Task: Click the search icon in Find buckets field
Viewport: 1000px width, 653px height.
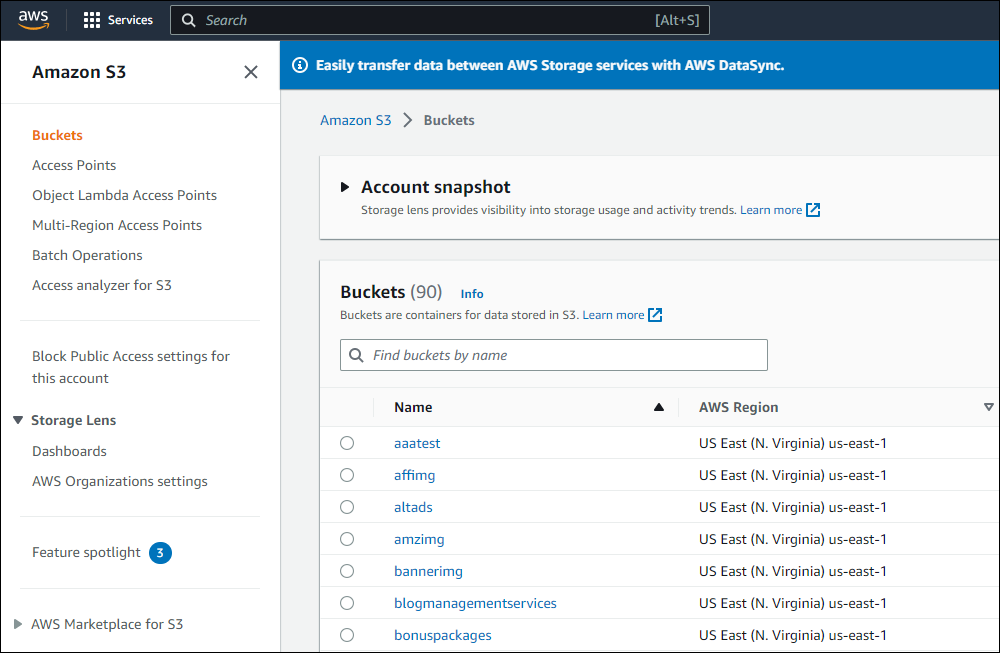Action: click(x=357, y=355)
